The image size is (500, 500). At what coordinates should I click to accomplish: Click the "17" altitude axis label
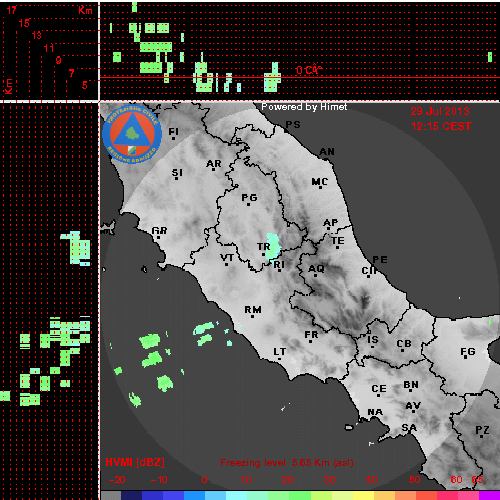pos(12,10)
